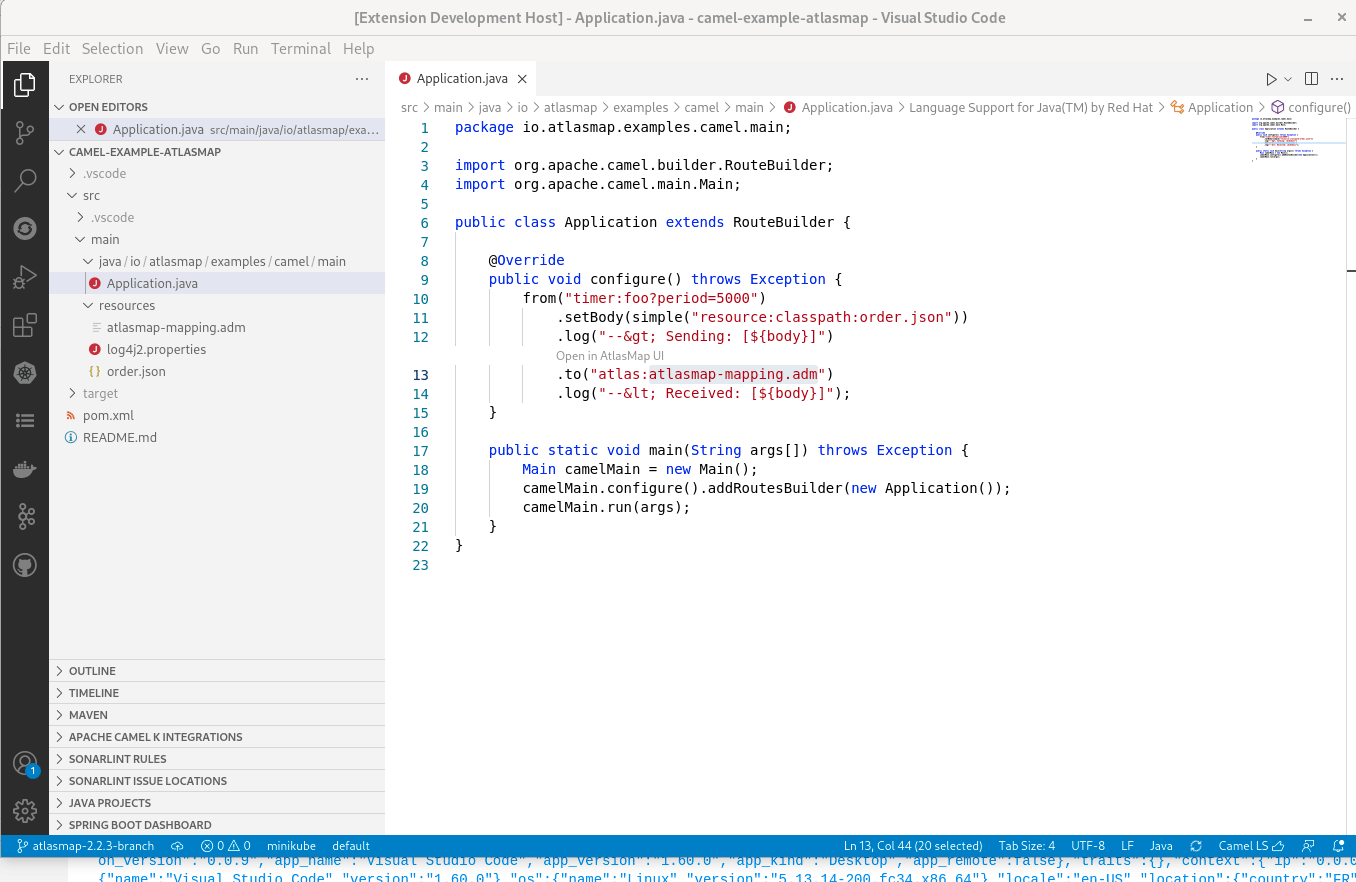
Task: Open the Source Control icon
Action: [25, 132]
